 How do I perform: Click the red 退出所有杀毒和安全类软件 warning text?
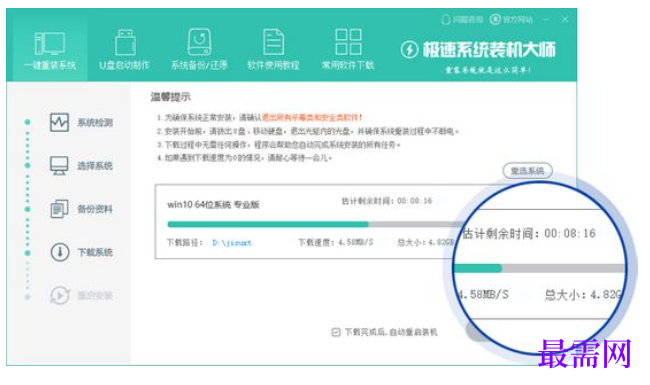[x=312, y=118]
